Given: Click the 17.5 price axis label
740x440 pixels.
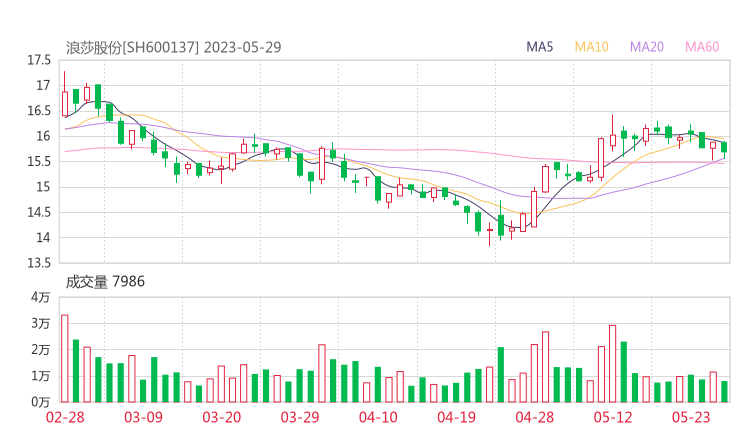Looking at the screenshot, I should (x=39, y=60).
